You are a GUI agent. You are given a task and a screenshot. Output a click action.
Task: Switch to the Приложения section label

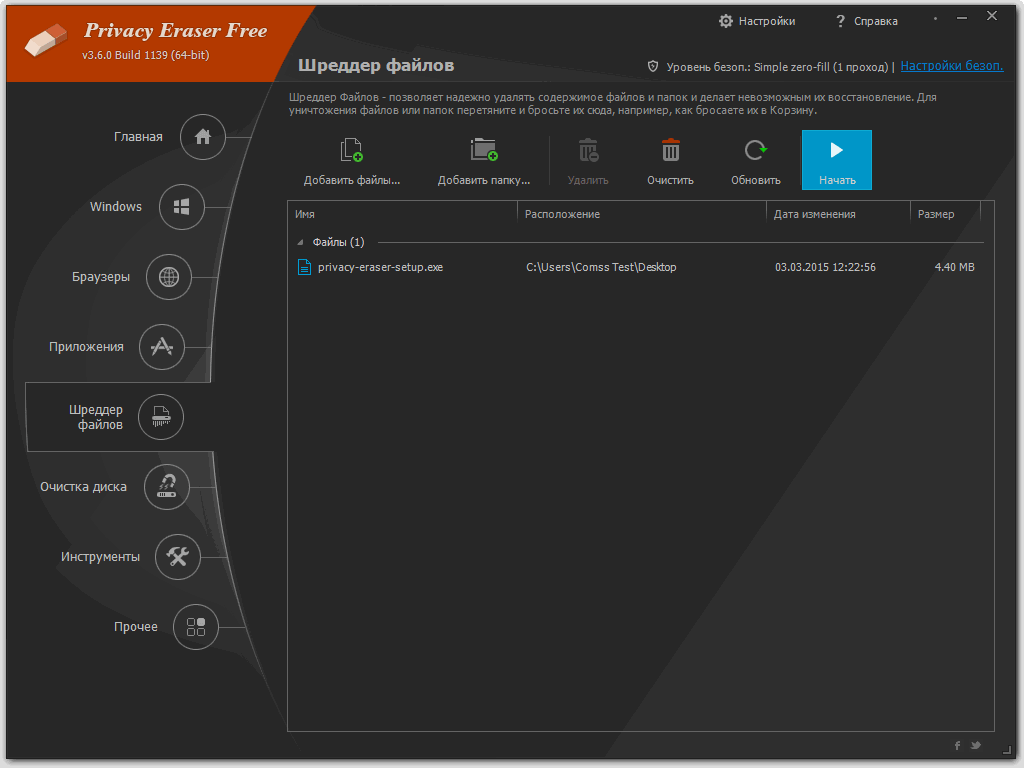(x=86, y=347)
